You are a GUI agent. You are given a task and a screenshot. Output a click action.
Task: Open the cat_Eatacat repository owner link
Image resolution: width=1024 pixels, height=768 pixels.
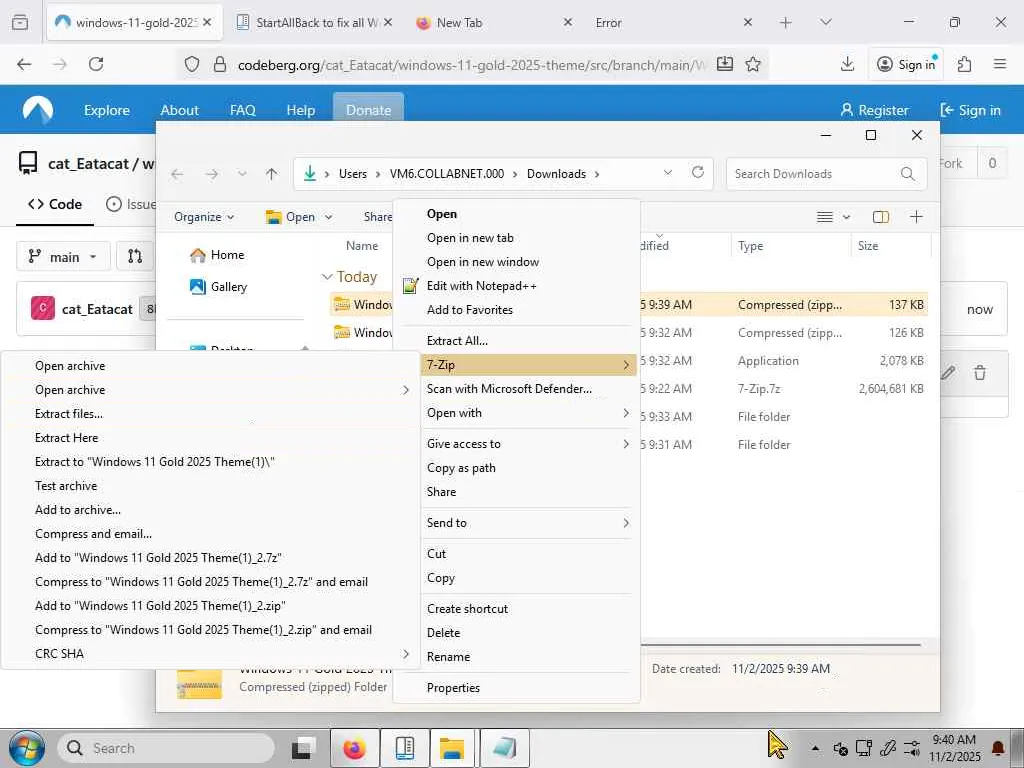pos(88,163)
